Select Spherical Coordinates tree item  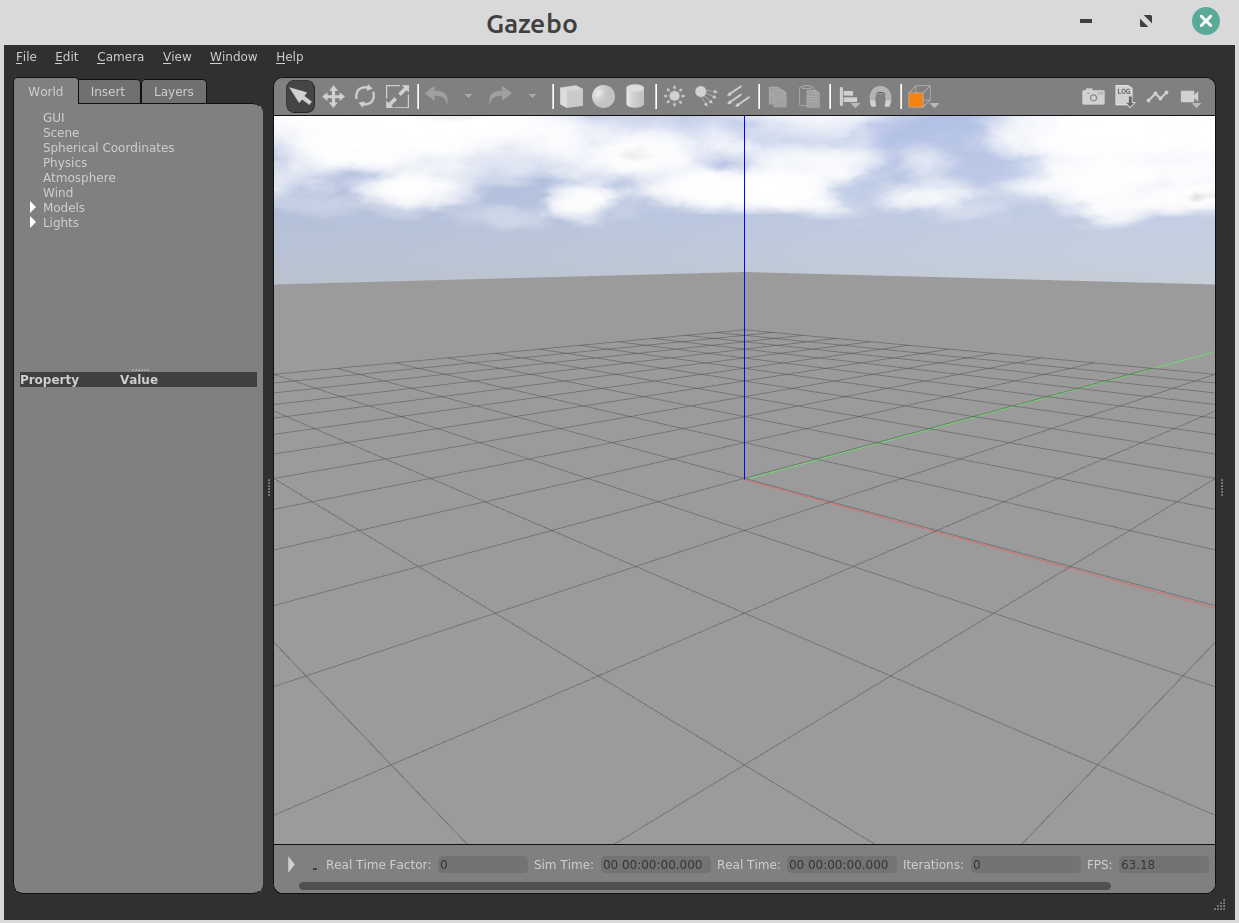(108, 147)
